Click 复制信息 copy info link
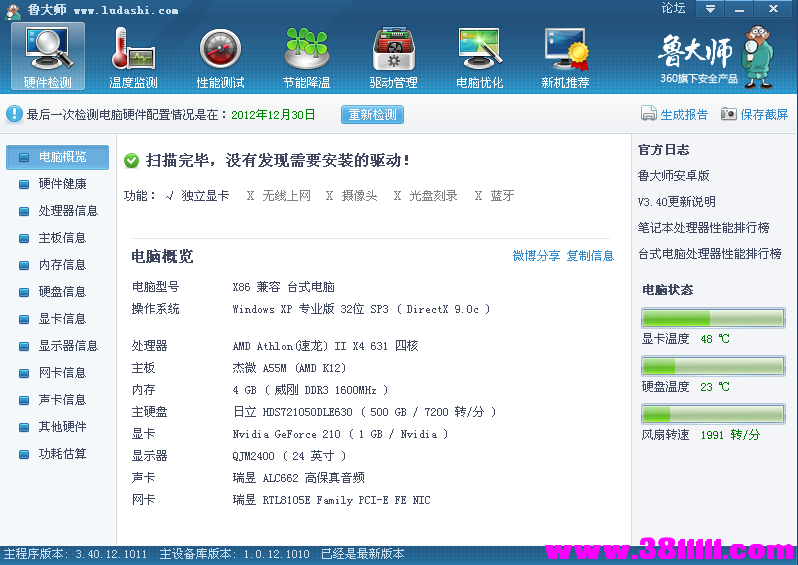Screen dimensions: 798x565 point(590,256)
